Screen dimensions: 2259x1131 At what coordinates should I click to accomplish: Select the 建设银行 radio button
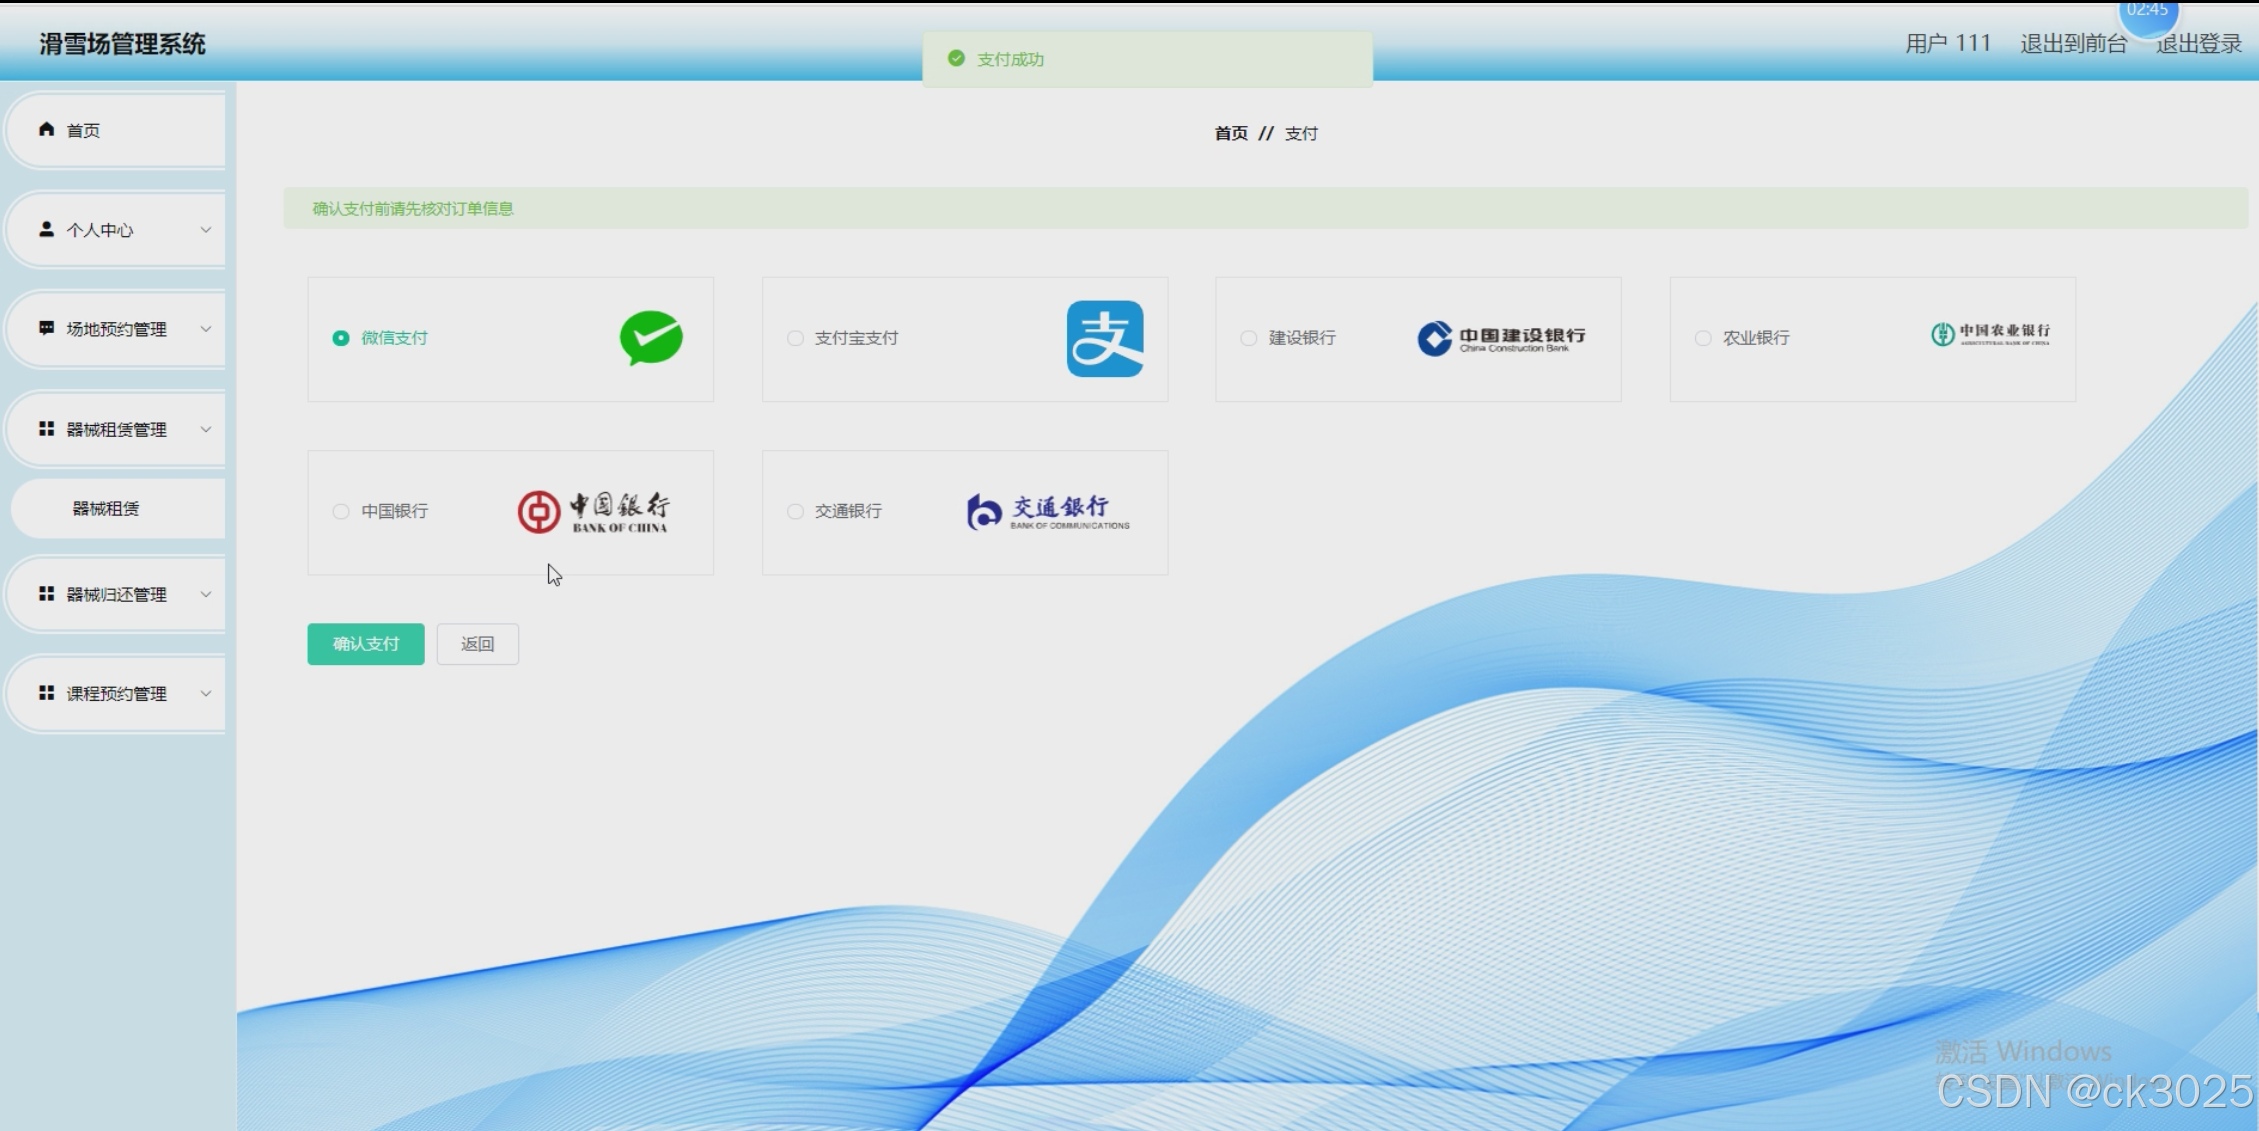[1248, 338]
